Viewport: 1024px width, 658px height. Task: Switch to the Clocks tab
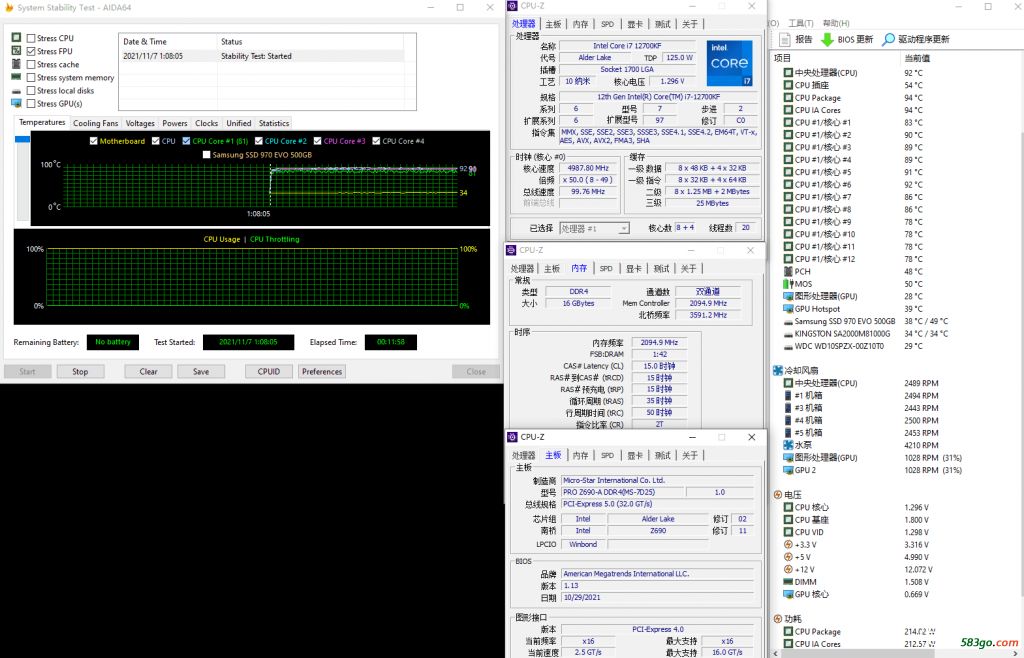coord(206,123)
